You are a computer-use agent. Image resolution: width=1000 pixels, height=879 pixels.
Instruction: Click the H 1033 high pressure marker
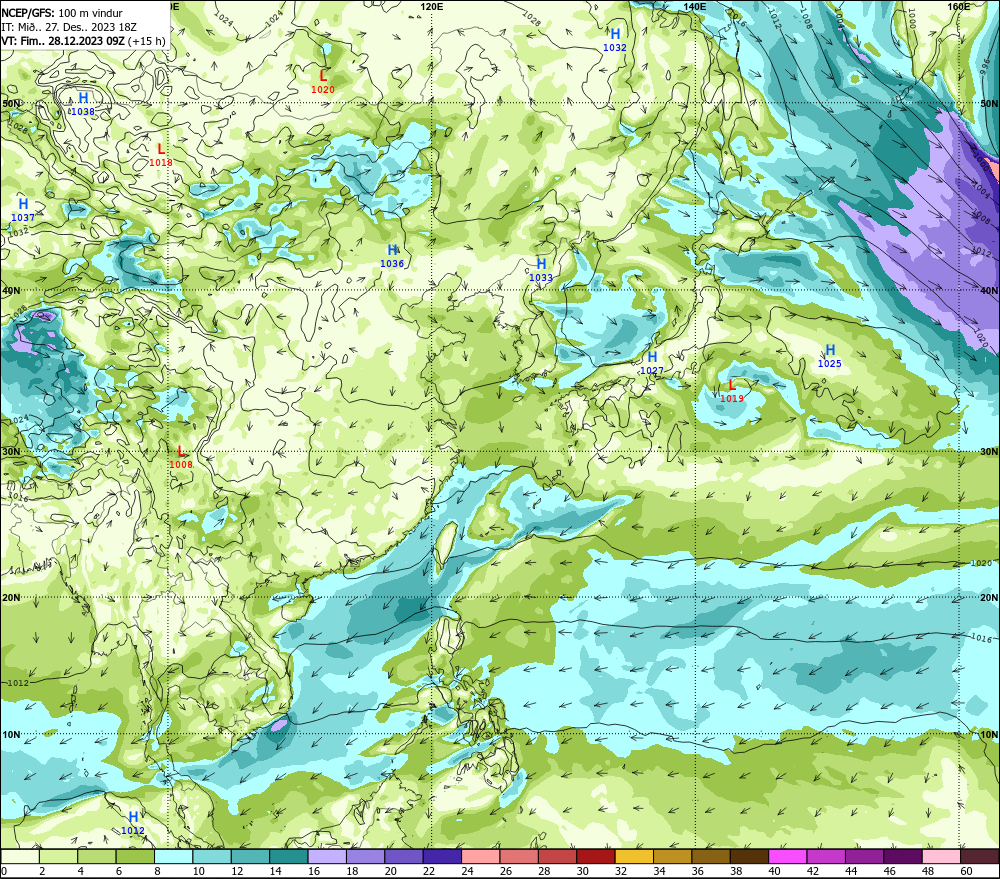tap(541, 270)
